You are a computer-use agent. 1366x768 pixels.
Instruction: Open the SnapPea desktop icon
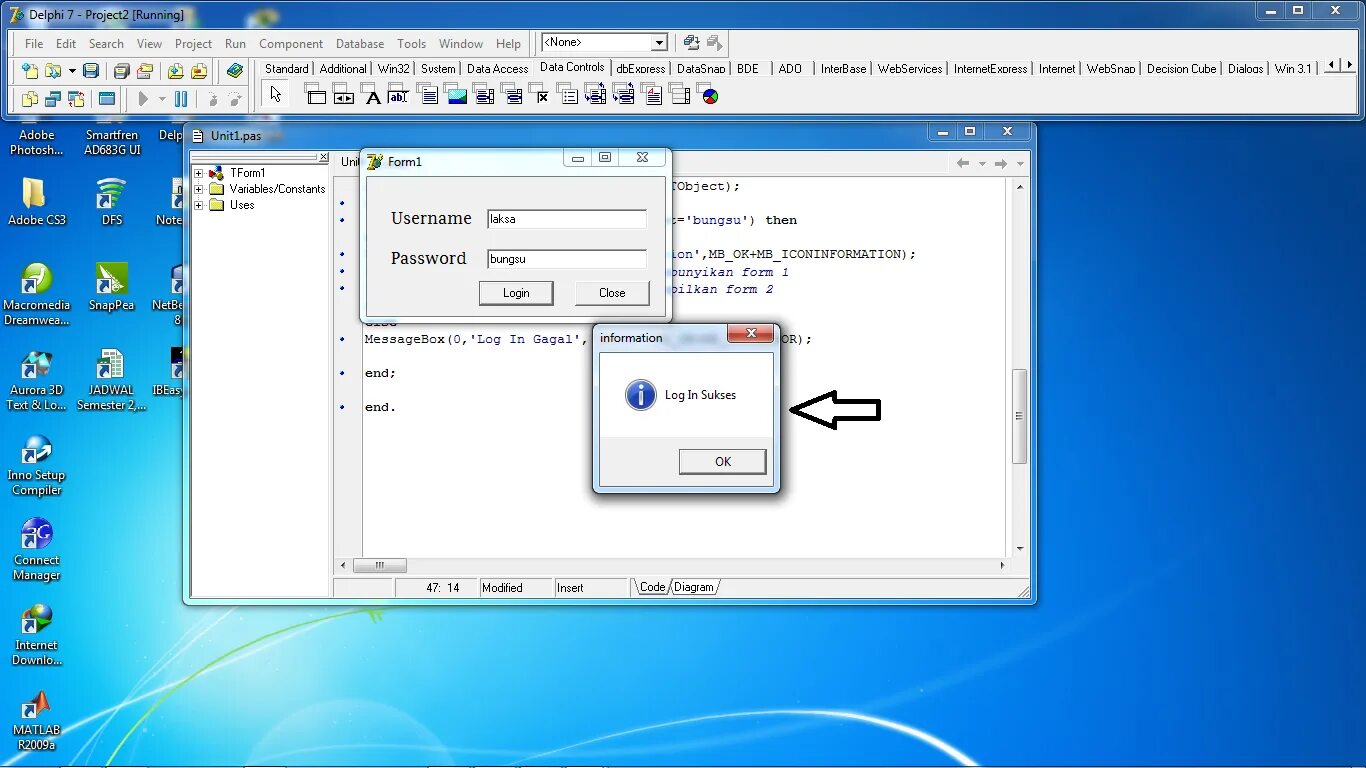(x=111, y=287)
